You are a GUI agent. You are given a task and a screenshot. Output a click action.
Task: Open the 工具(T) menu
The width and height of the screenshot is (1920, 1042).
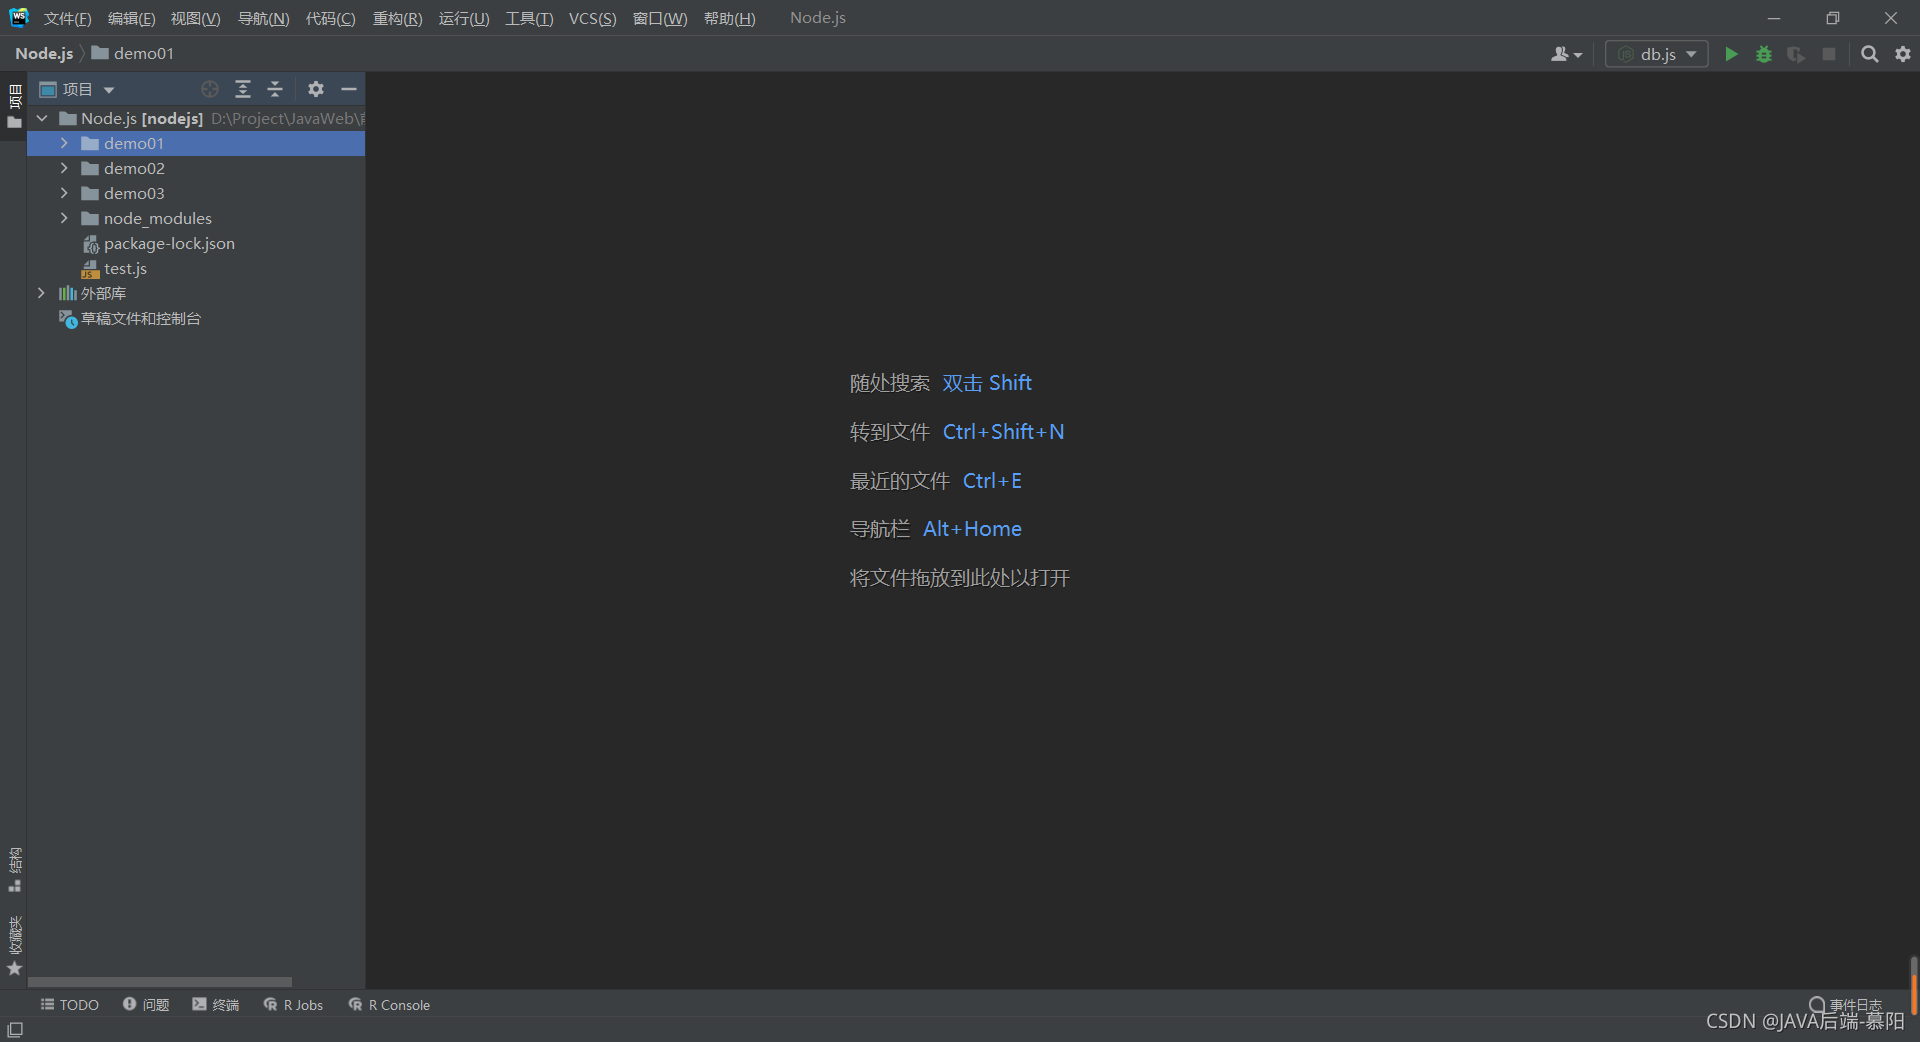(x=529, y=19)
